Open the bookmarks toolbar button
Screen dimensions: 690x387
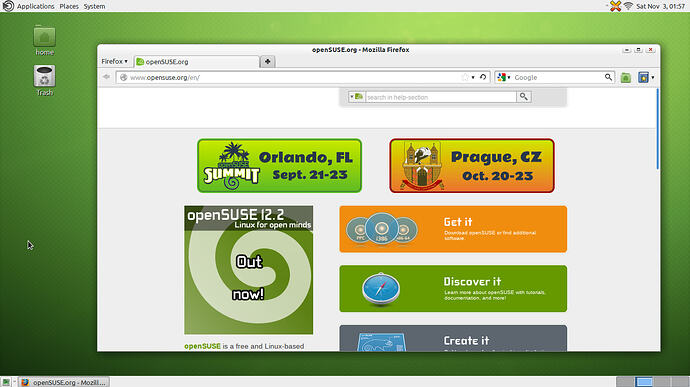pos(643,77)
